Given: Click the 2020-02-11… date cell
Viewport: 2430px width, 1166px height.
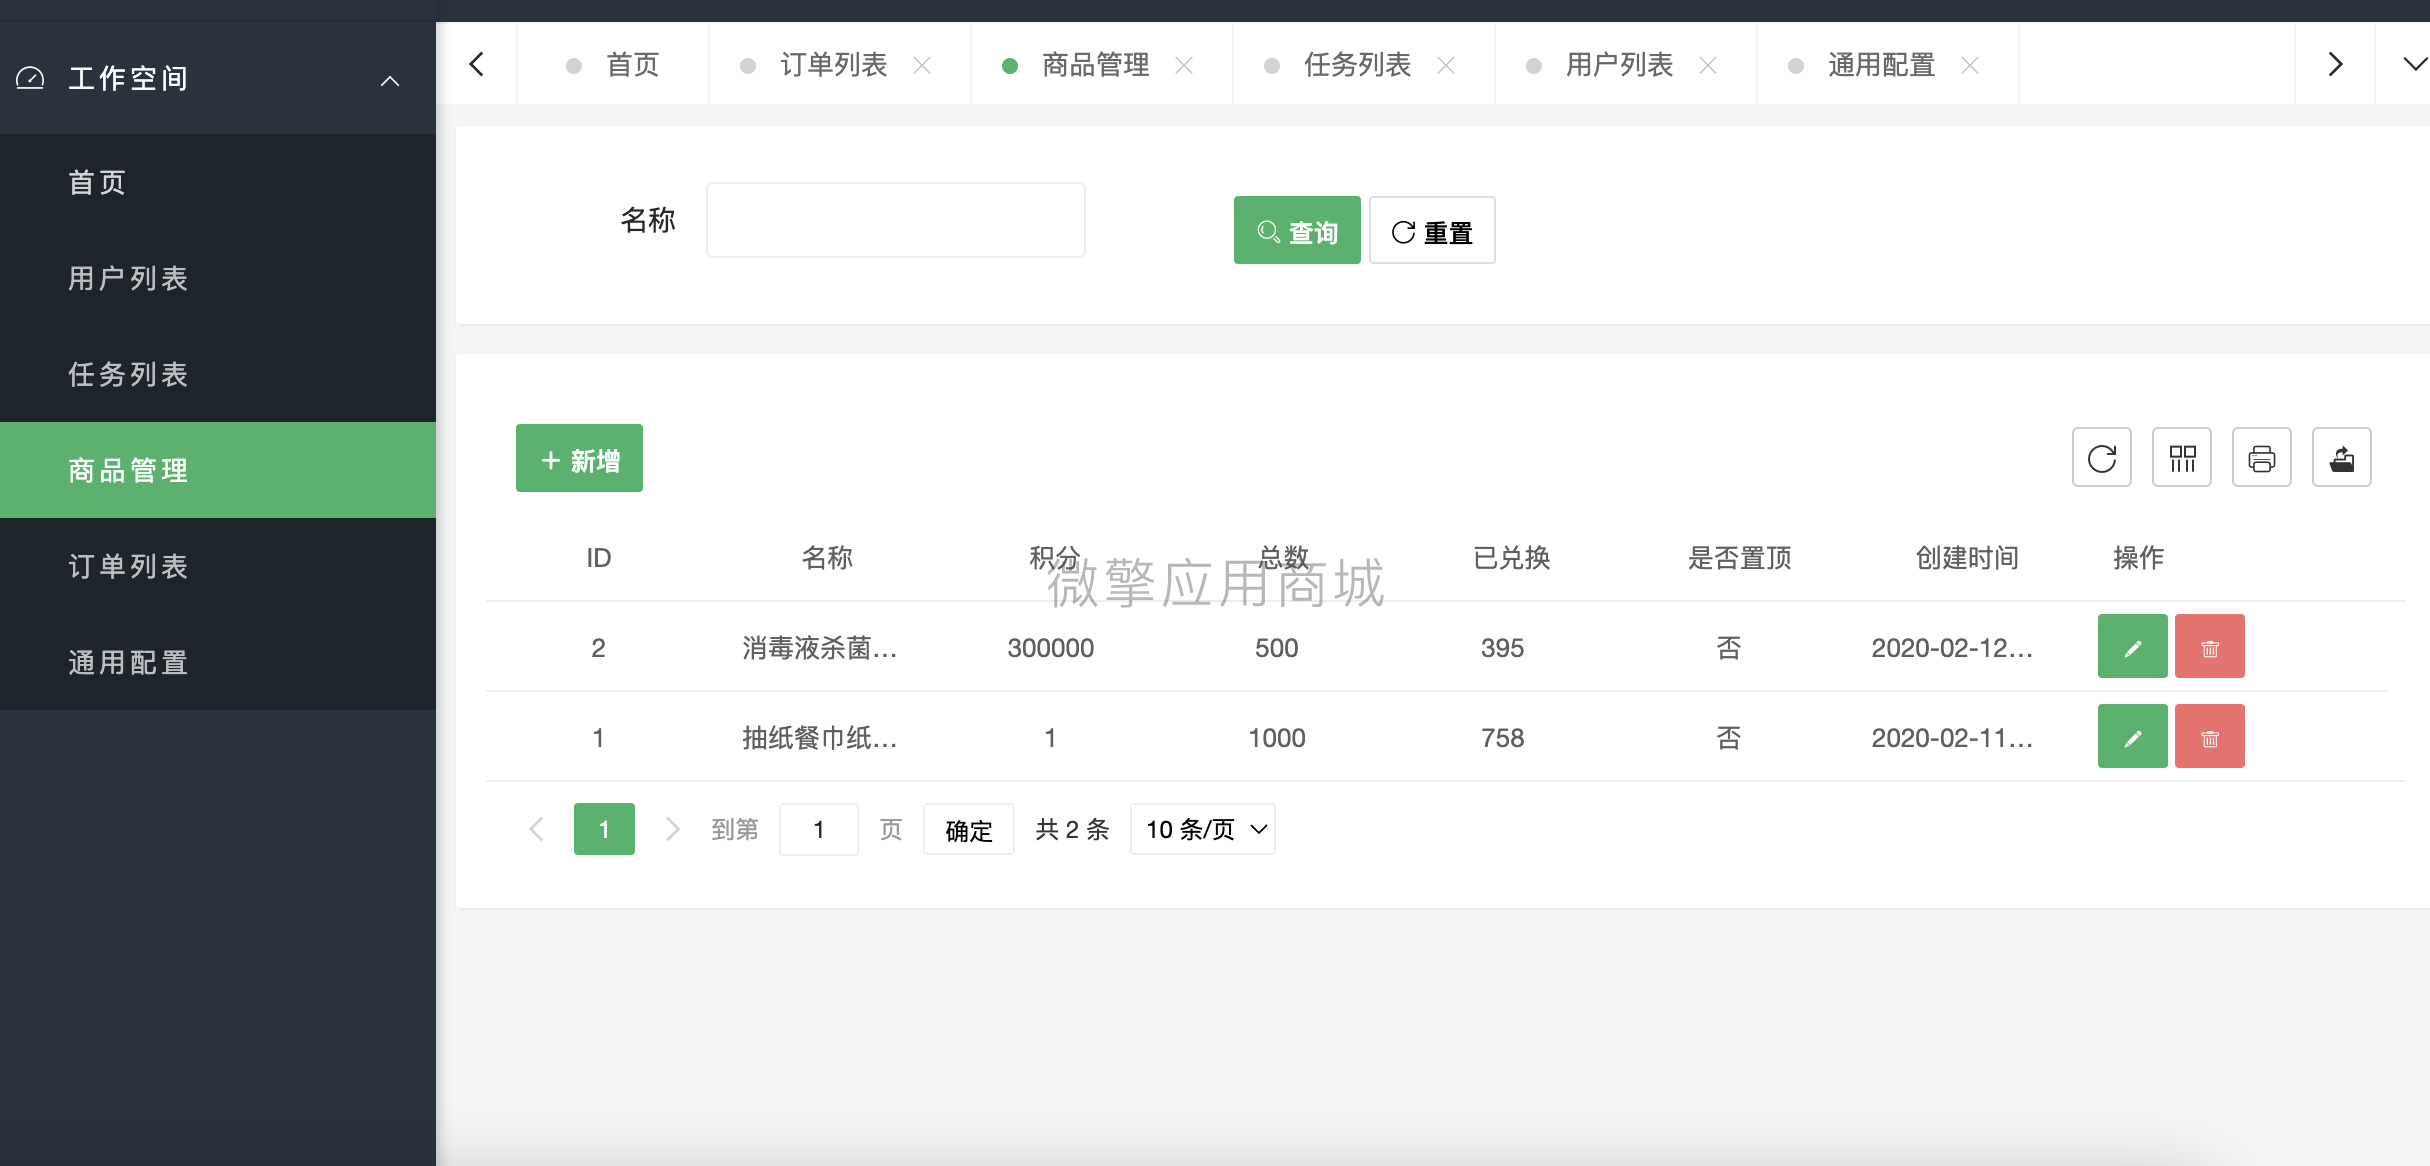Looking at the screenshot, I should coord(1953,738).
